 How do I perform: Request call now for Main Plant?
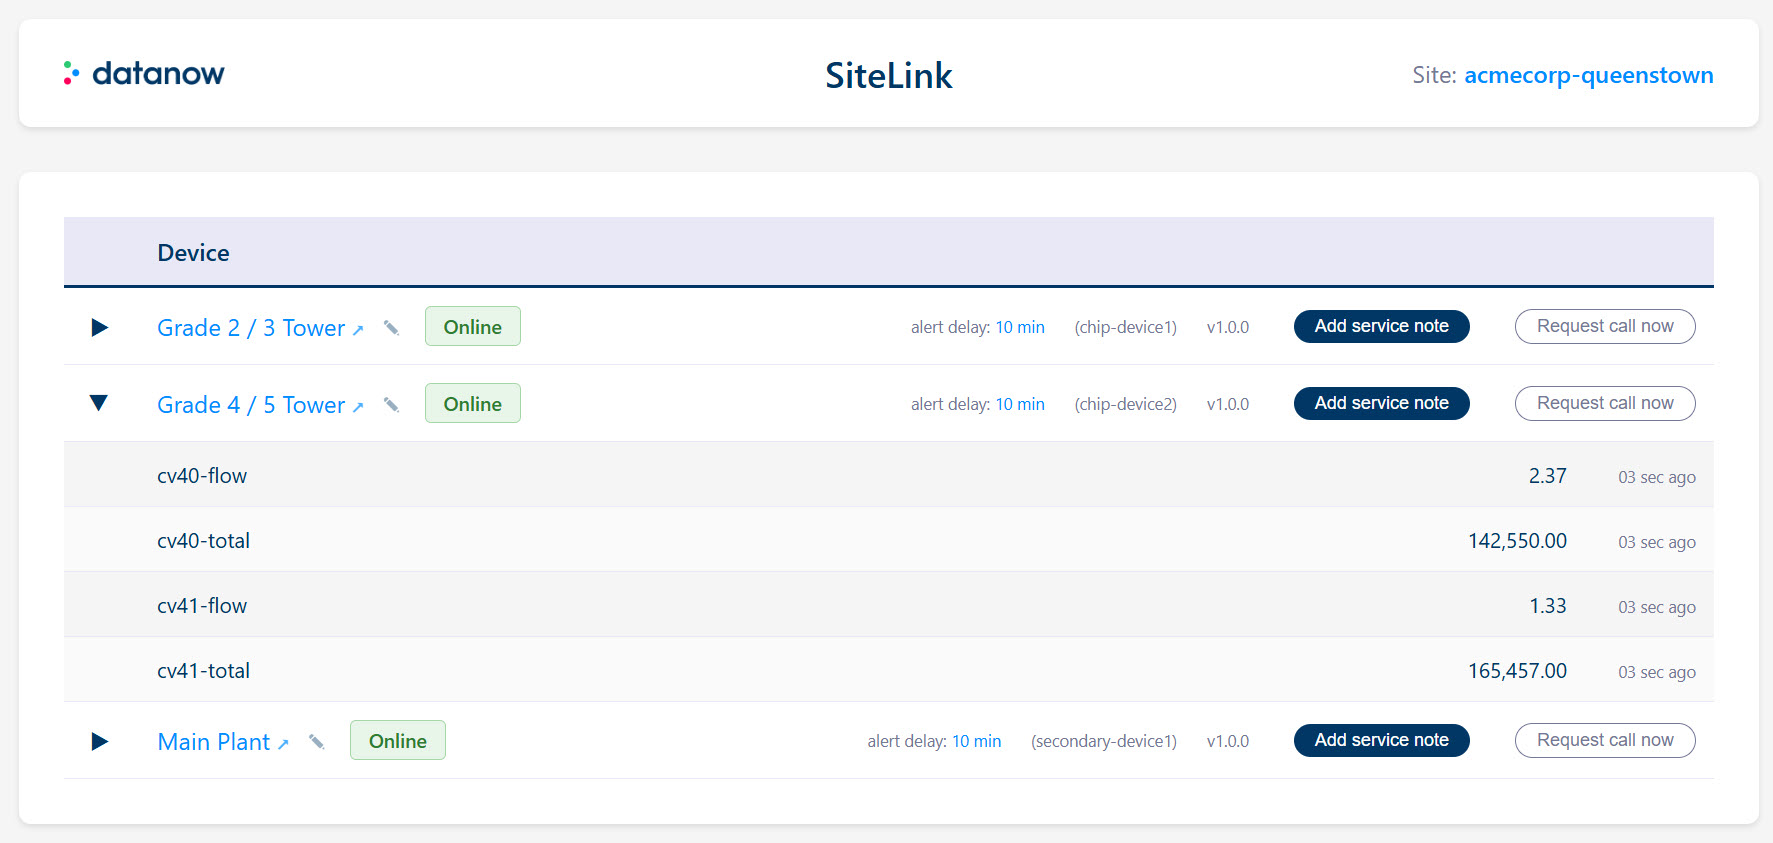(x=1605, y=740)
